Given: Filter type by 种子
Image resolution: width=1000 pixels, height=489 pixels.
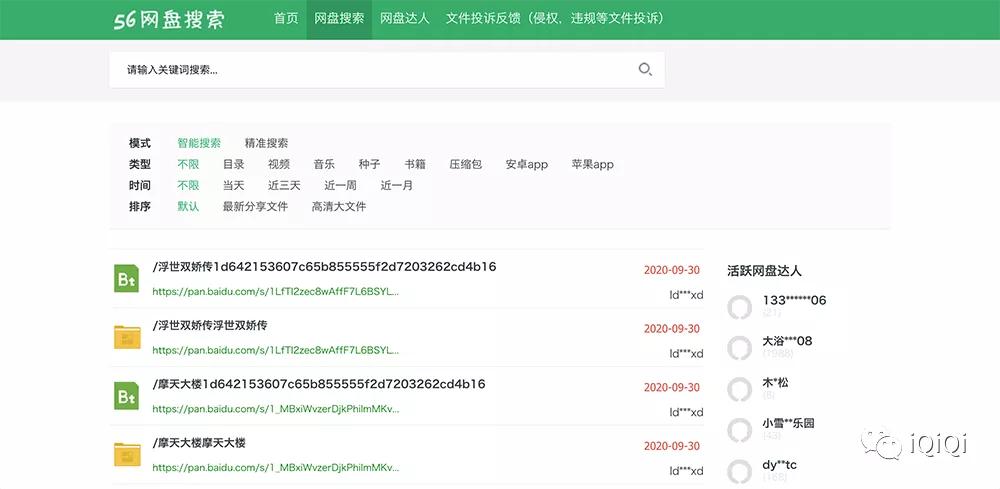Looking at the screenshot, I should [369, 164].
